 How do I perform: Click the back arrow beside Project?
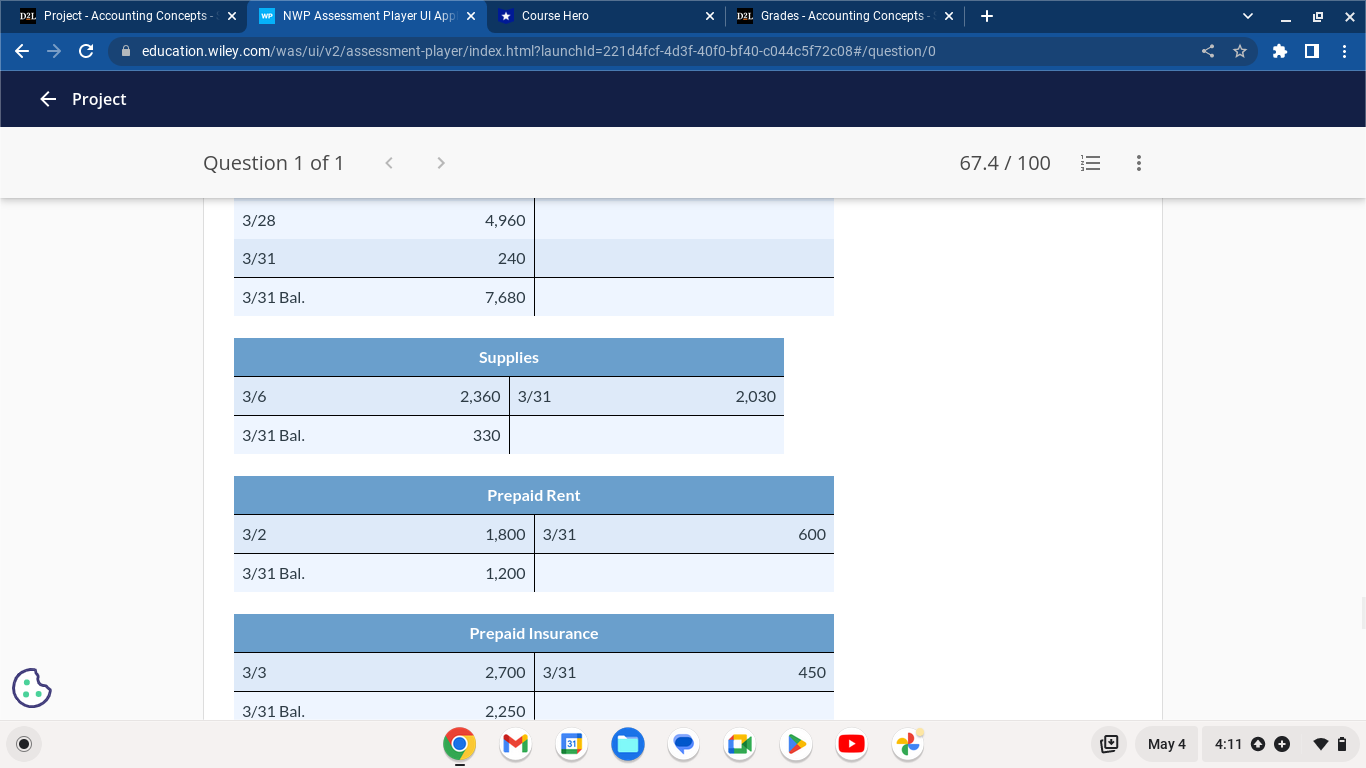pyautogui.click(x=48, y=99)
